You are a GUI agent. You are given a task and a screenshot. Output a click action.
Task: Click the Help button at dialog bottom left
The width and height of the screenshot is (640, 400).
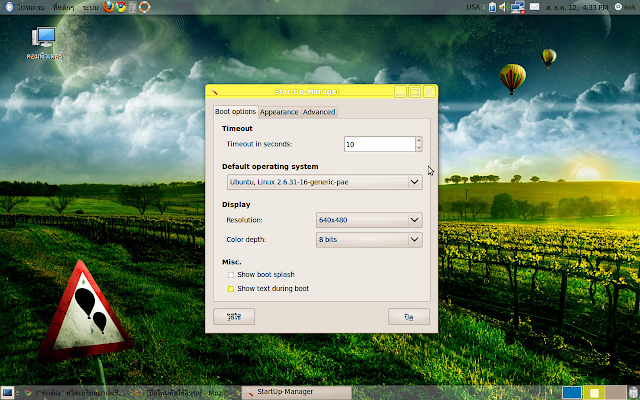(234, 317)
